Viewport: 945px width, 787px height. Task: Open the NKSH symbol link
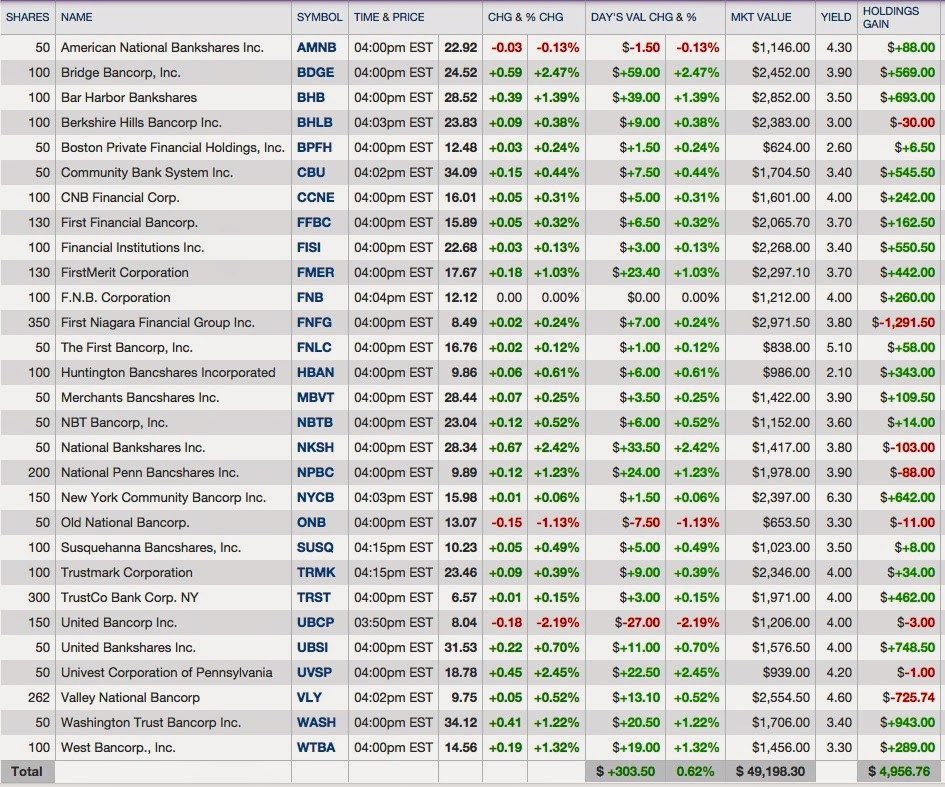tap(315, 447)
